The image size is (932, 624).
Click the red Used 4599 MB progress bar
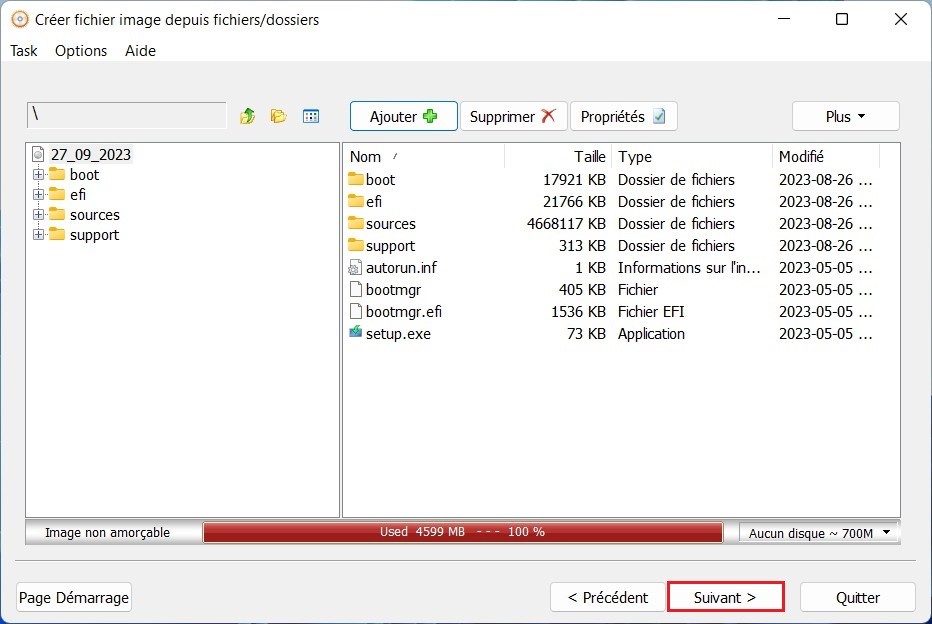coord(463,532)
